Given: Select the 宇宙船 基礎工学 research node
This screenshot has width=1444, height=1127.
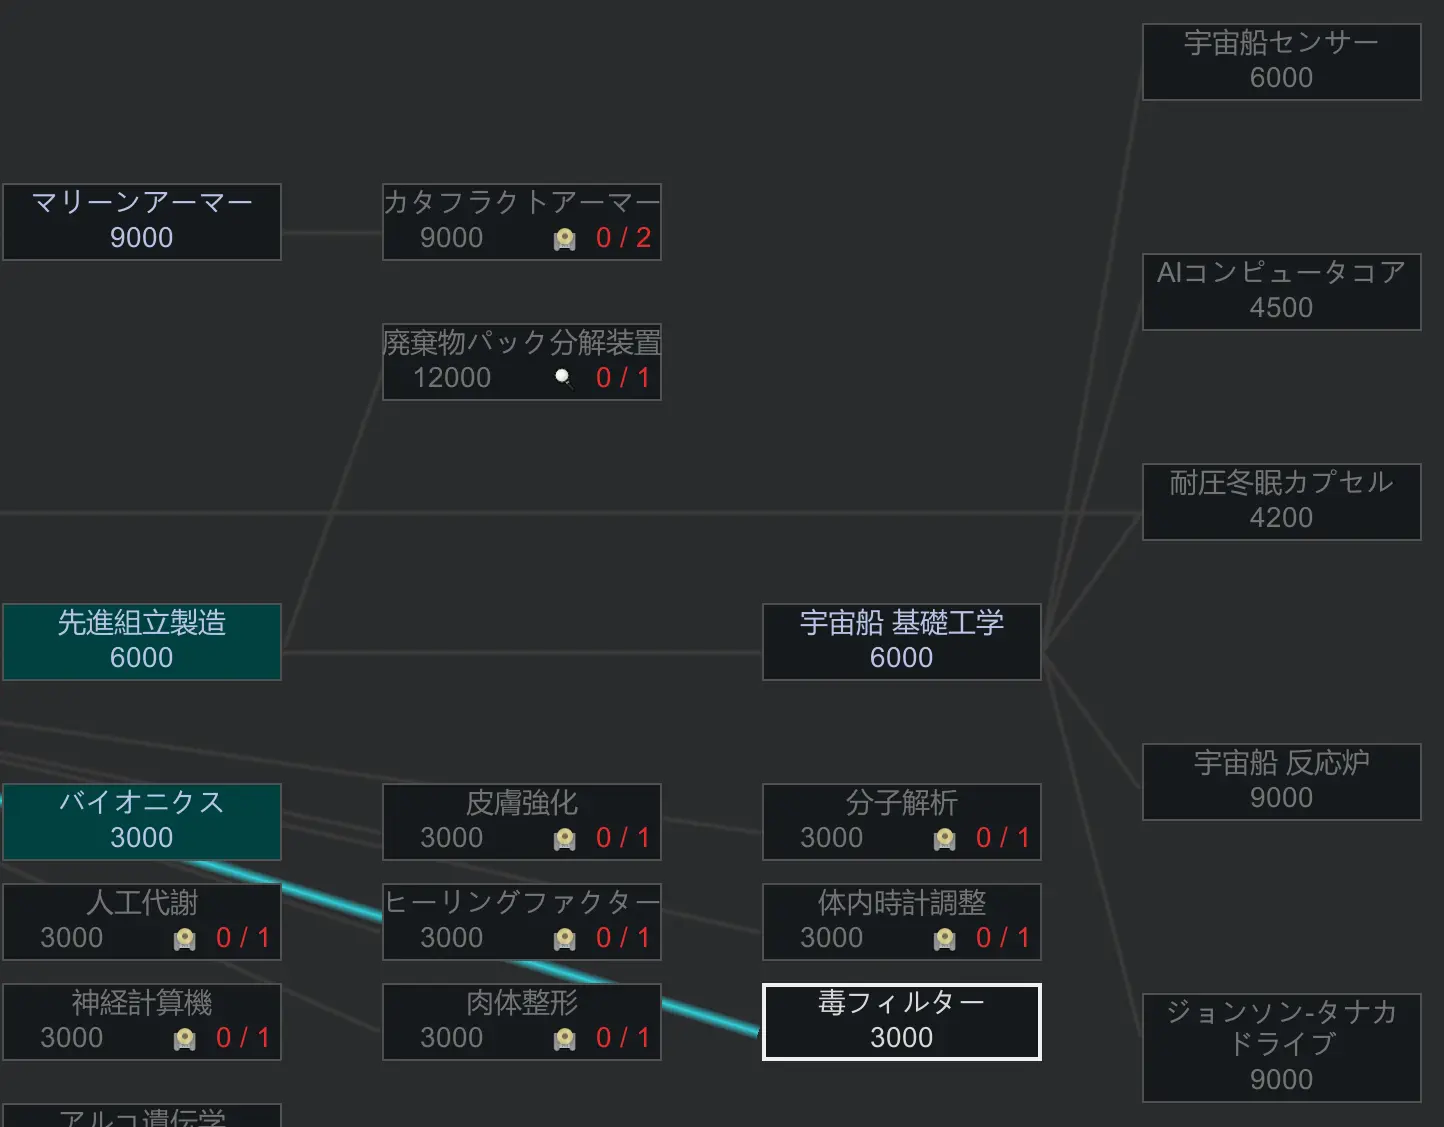Looking at the screenshot, I should [x=902, y=642].
